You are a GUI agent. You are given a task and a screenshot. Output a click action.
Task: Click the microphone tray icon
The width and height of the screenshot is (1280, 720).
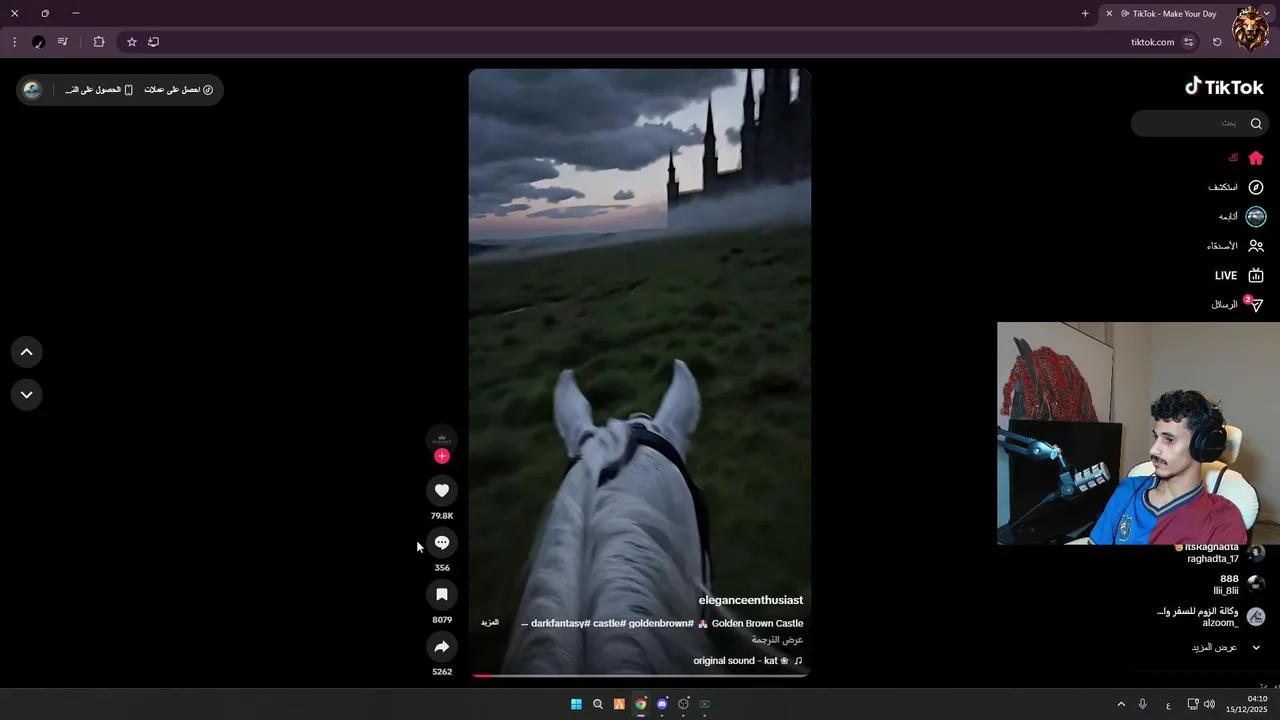pos(1143,704)
